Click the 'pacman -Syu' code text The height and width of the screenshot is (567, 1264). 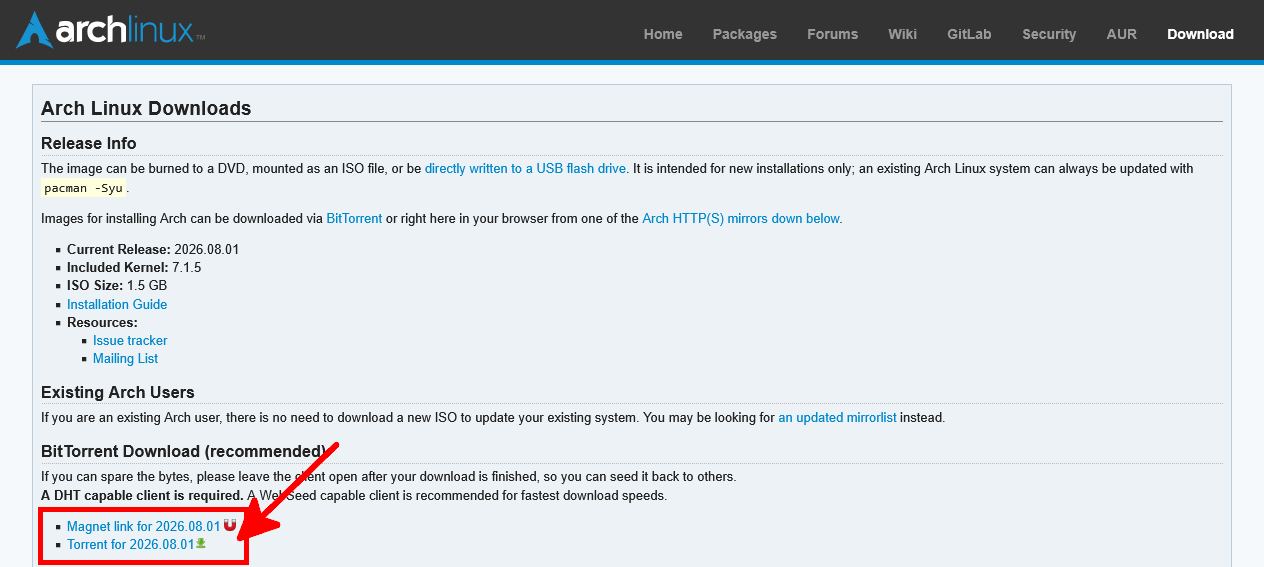coord(84,188)
